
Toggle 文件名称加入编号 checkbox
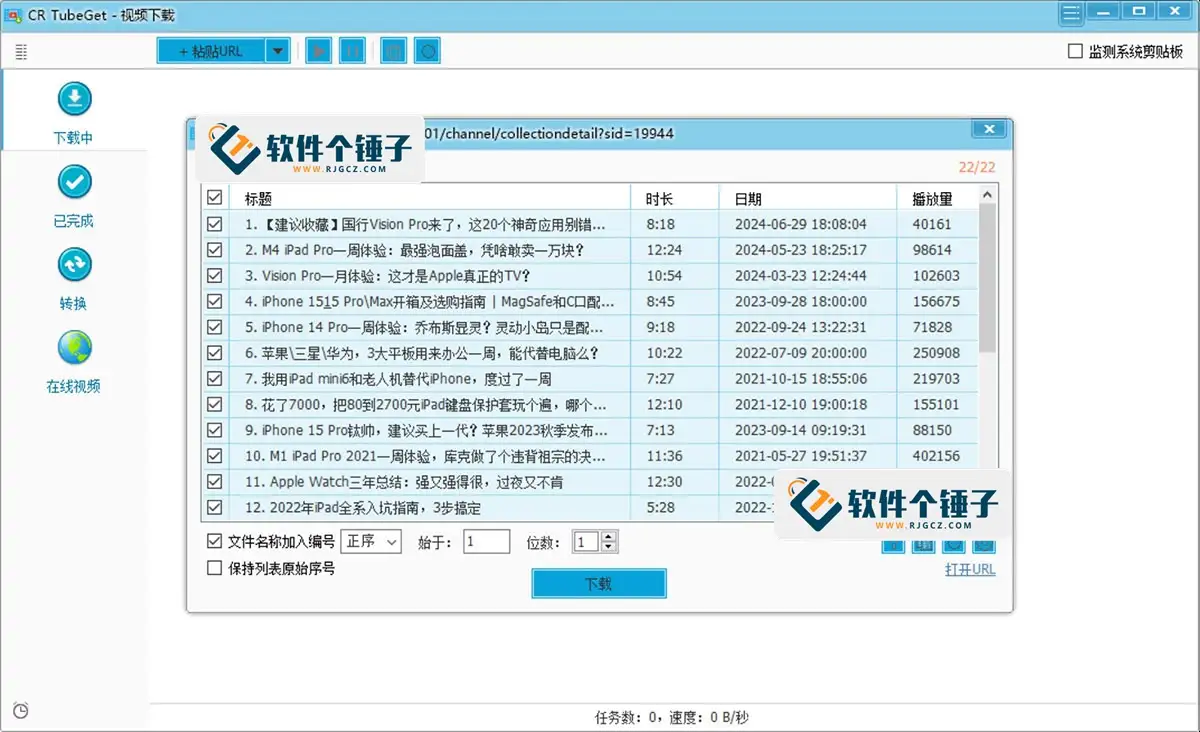(214, 541)
